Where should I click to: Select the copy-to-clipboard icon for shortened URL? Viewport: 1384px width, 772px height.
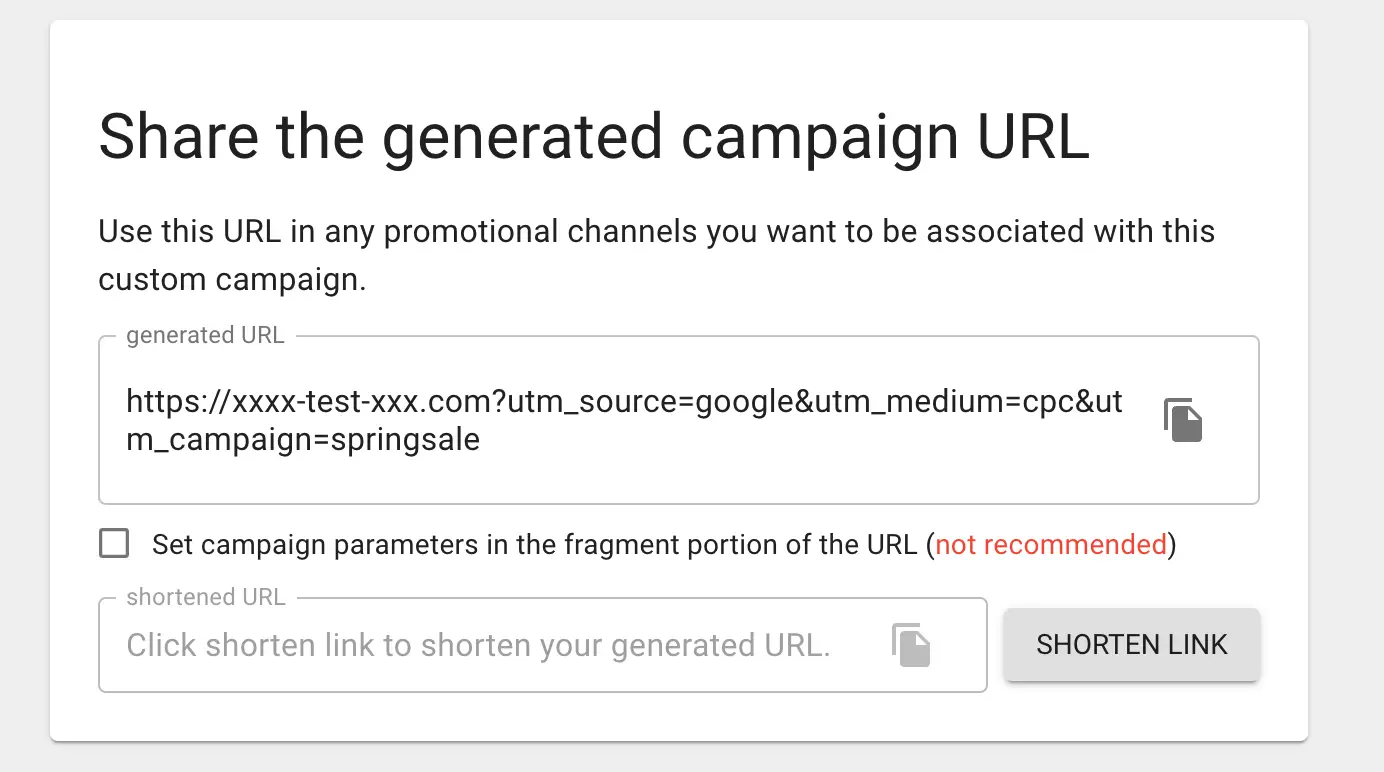coord(911,645)
